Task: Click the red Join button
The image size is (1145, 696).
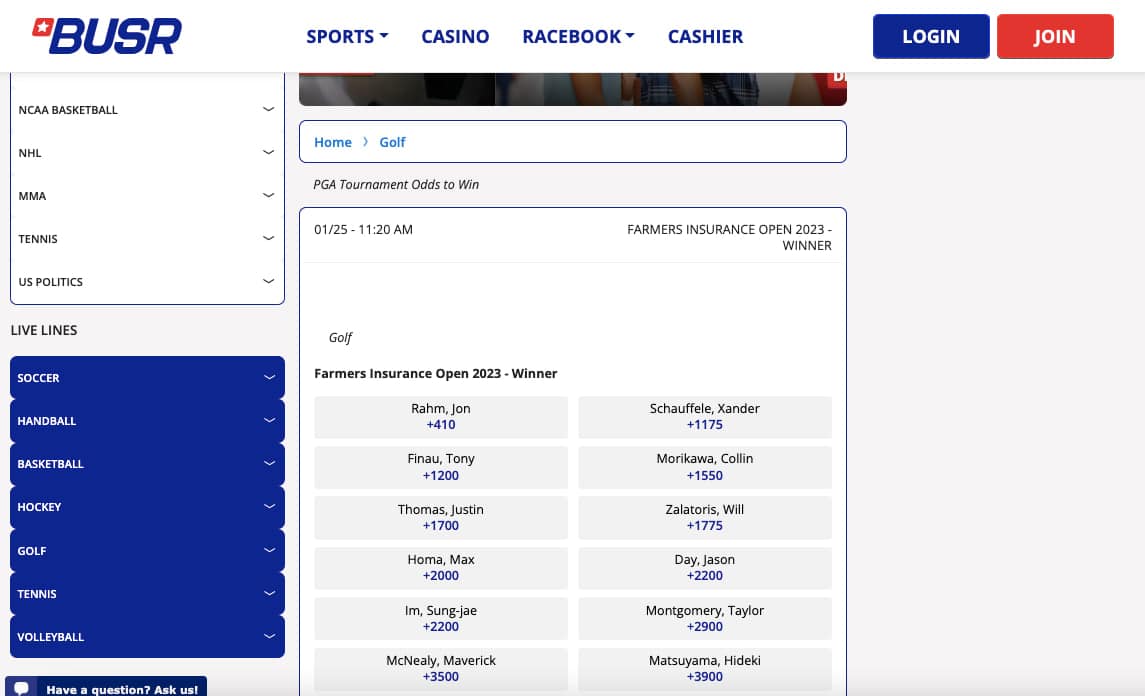Action: coord(1055,37)
